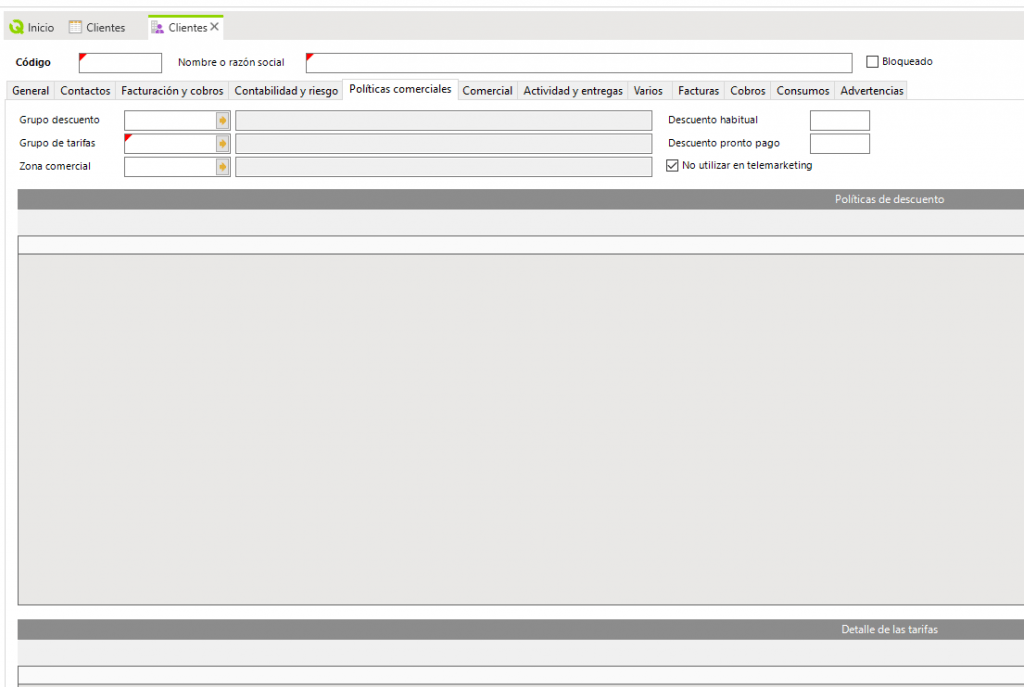Open Zona comercial lookup arrow
Image resolution: width=1024 pixels, height=687 pixels.
(x=223, y=167)
